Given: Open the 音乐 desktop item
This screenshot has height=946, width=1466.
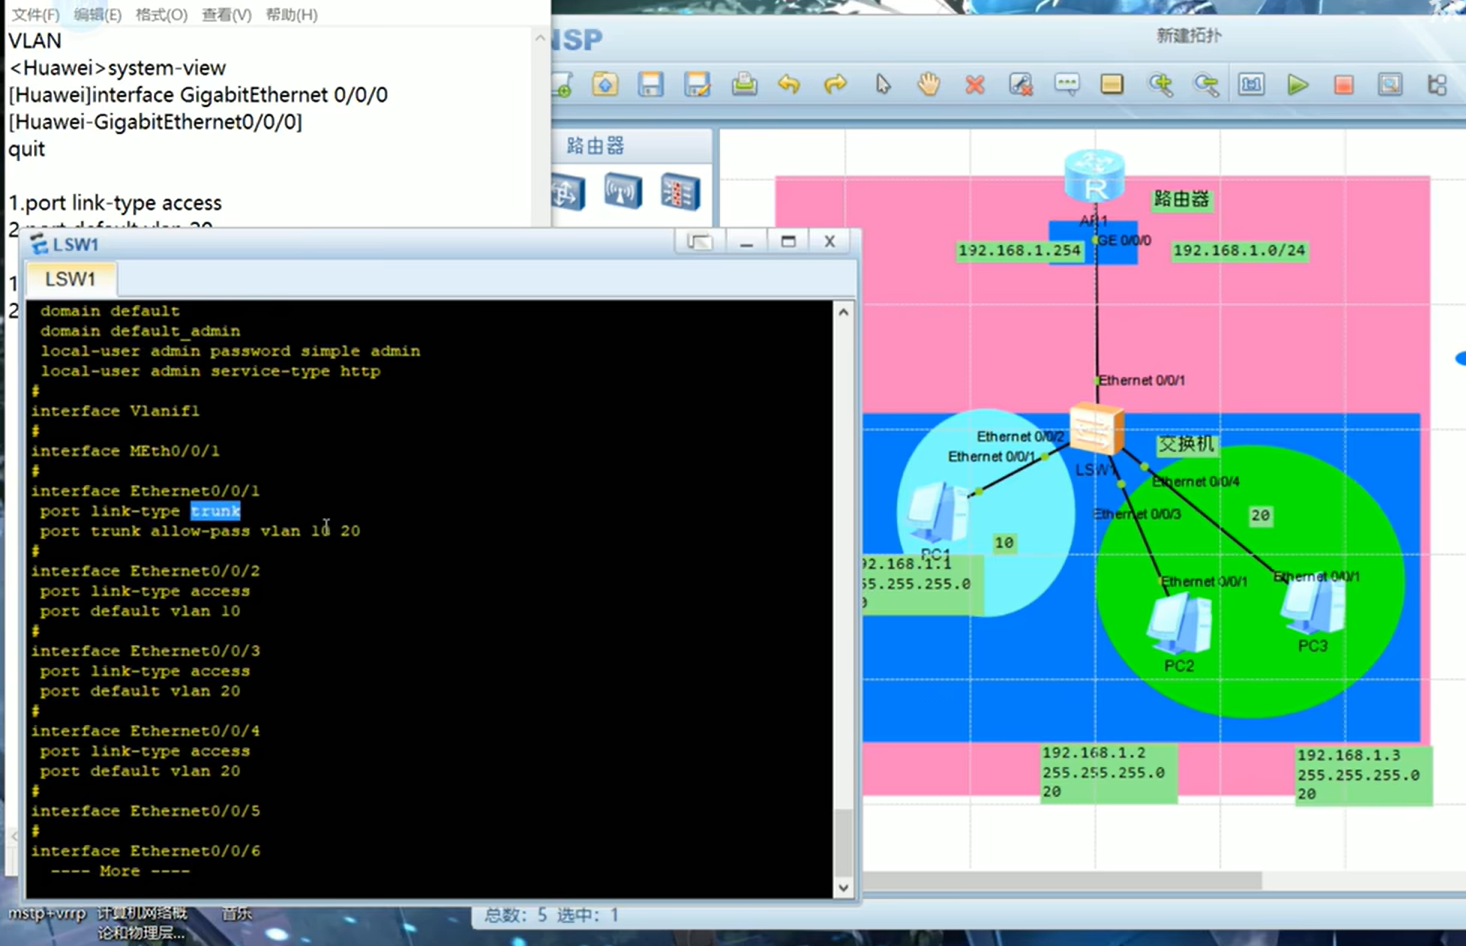Looking at the screenshot, I should click(237, 913).
